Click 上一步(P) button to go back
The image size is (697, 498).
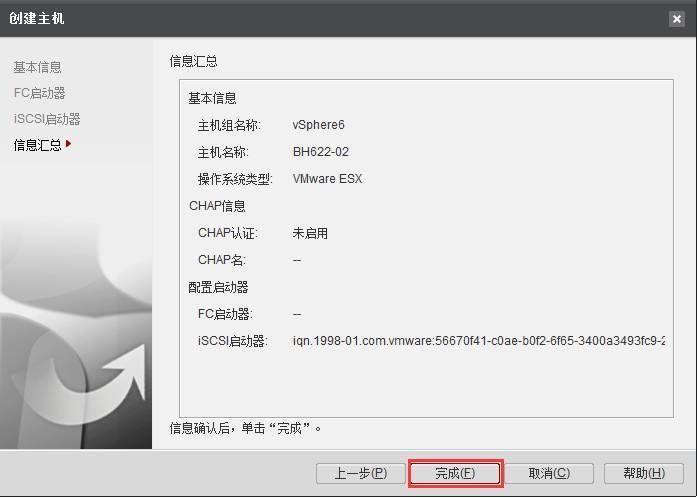point(360,473)
